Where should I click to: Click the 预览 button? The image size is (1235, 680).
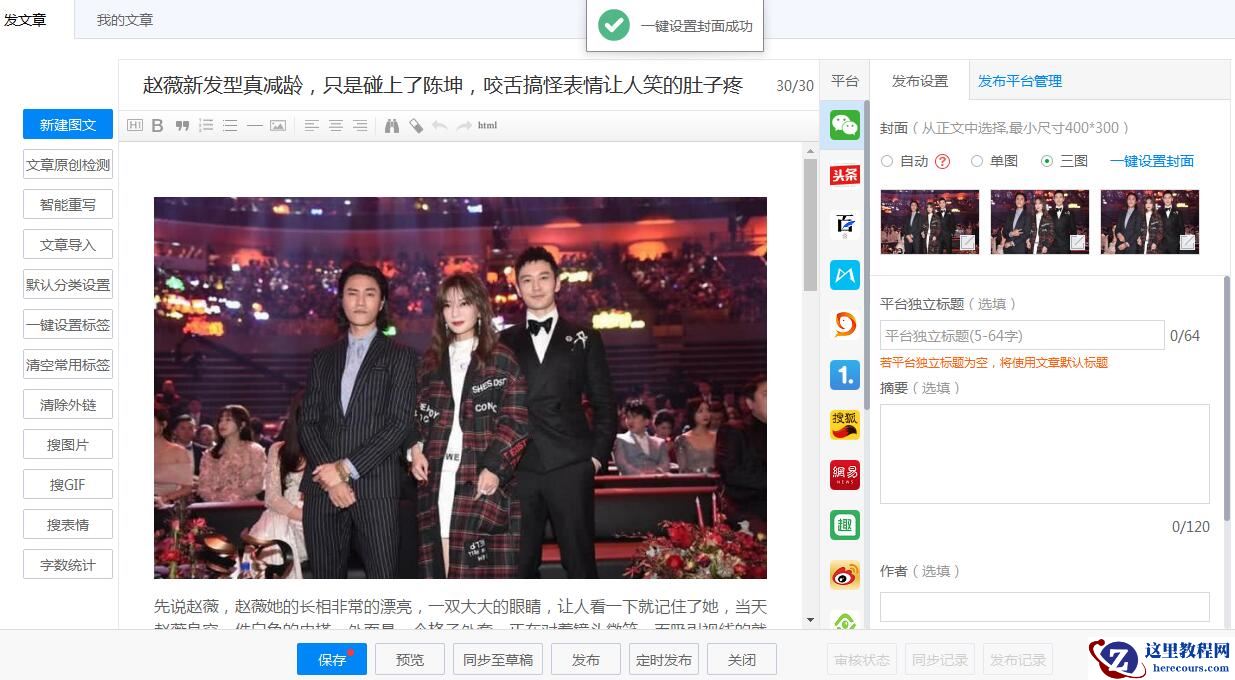(x=410, y=659)
